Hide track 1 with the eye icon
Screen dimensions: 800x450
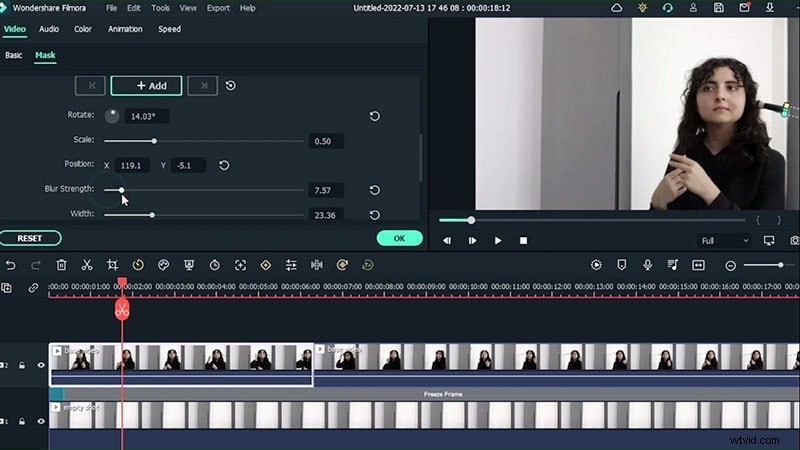pos(41,421)
